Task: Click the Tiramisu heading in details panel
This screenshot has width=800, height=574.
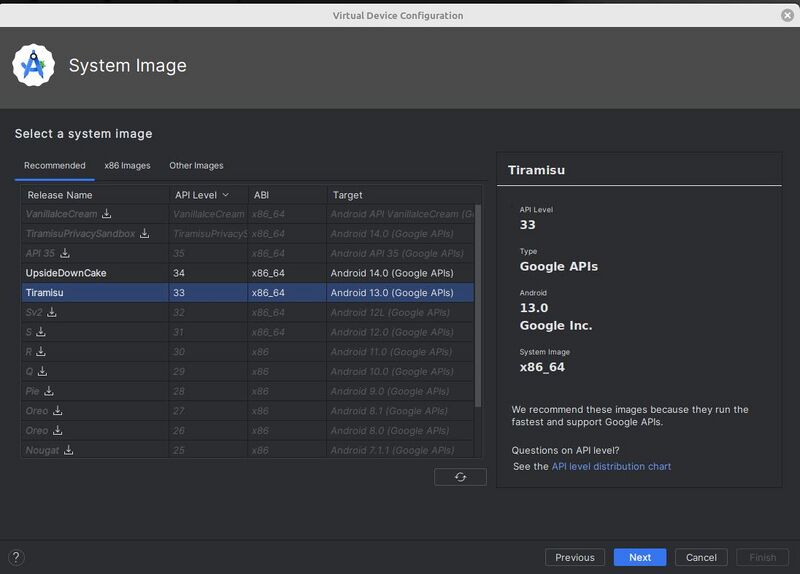Action: (x=536, y=170)
